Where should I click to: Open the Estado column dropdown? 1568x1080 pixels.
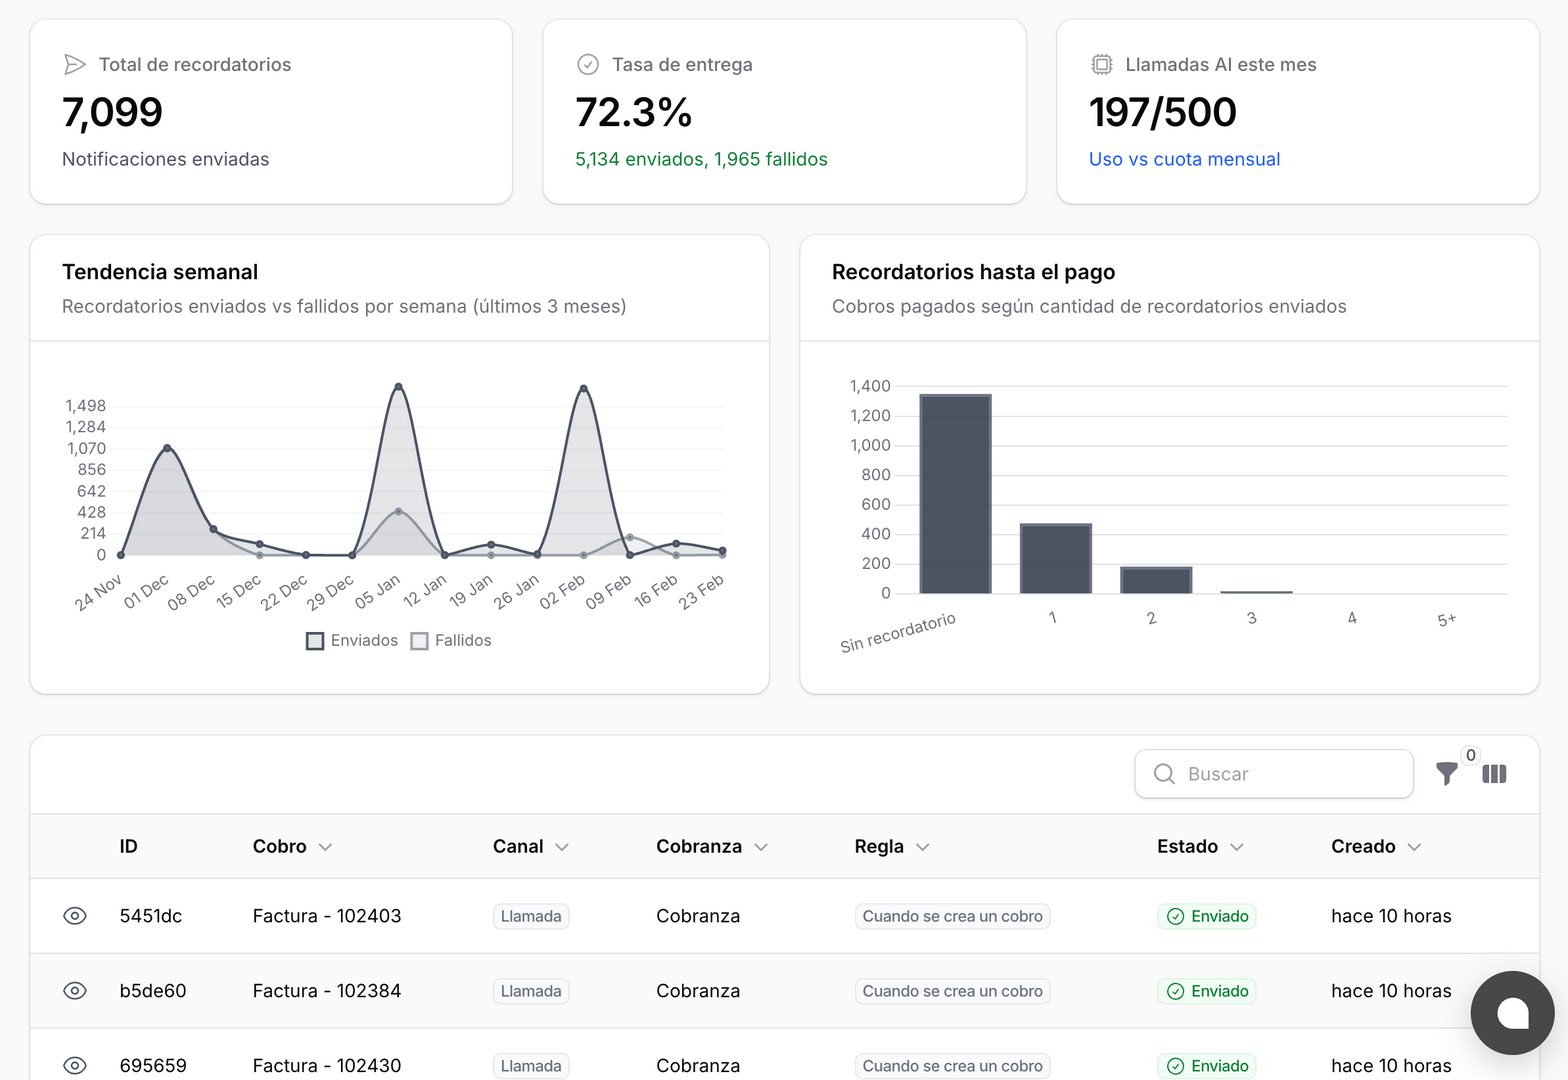coord(1237,847)
